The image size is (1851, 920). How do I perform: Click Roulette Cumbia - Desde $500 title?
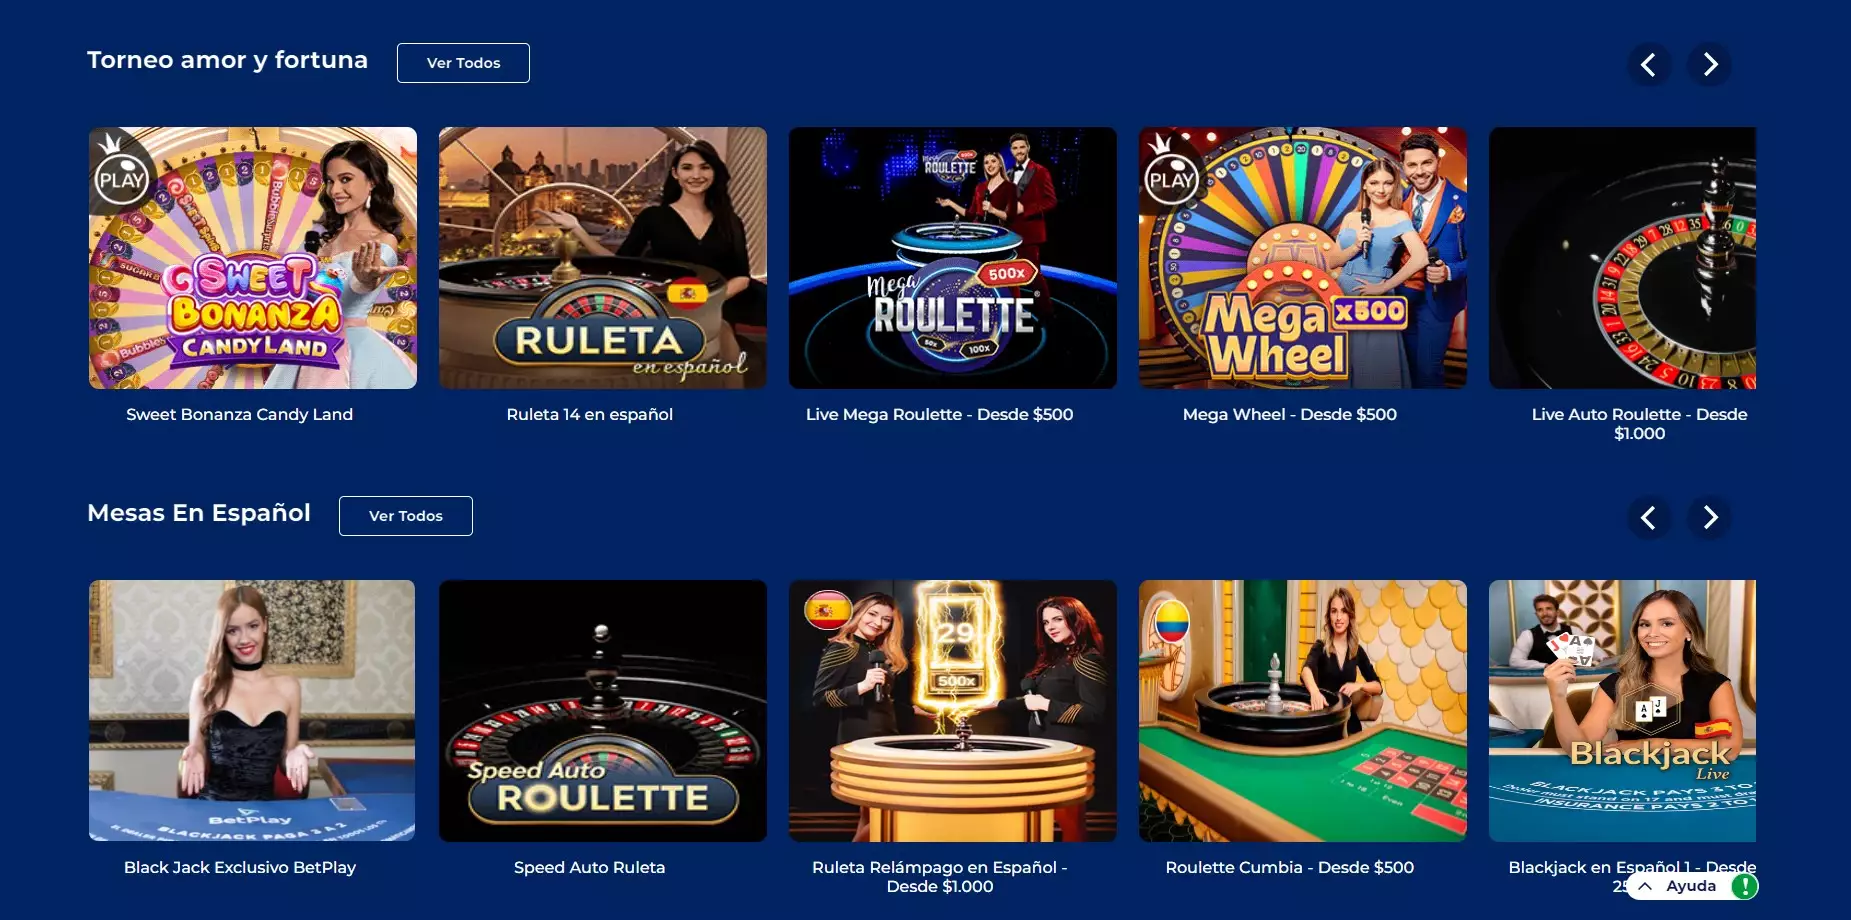1290,868
